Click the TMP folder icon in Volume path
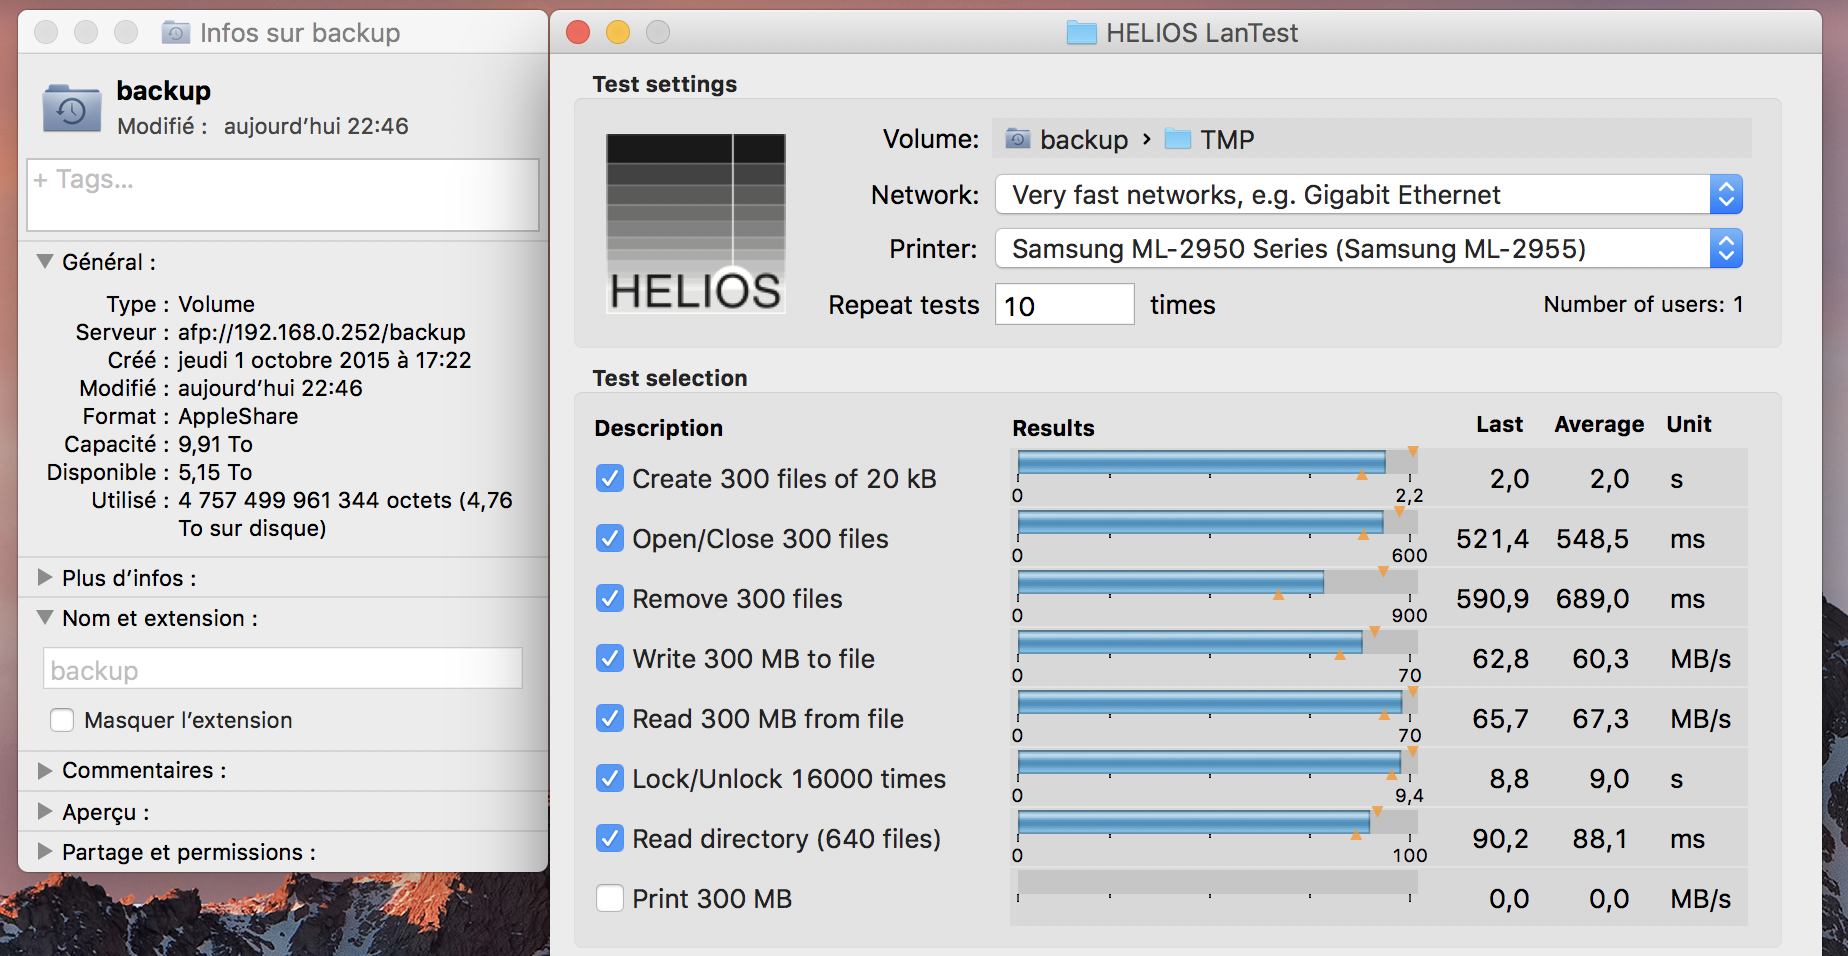 coord(1178,139)
